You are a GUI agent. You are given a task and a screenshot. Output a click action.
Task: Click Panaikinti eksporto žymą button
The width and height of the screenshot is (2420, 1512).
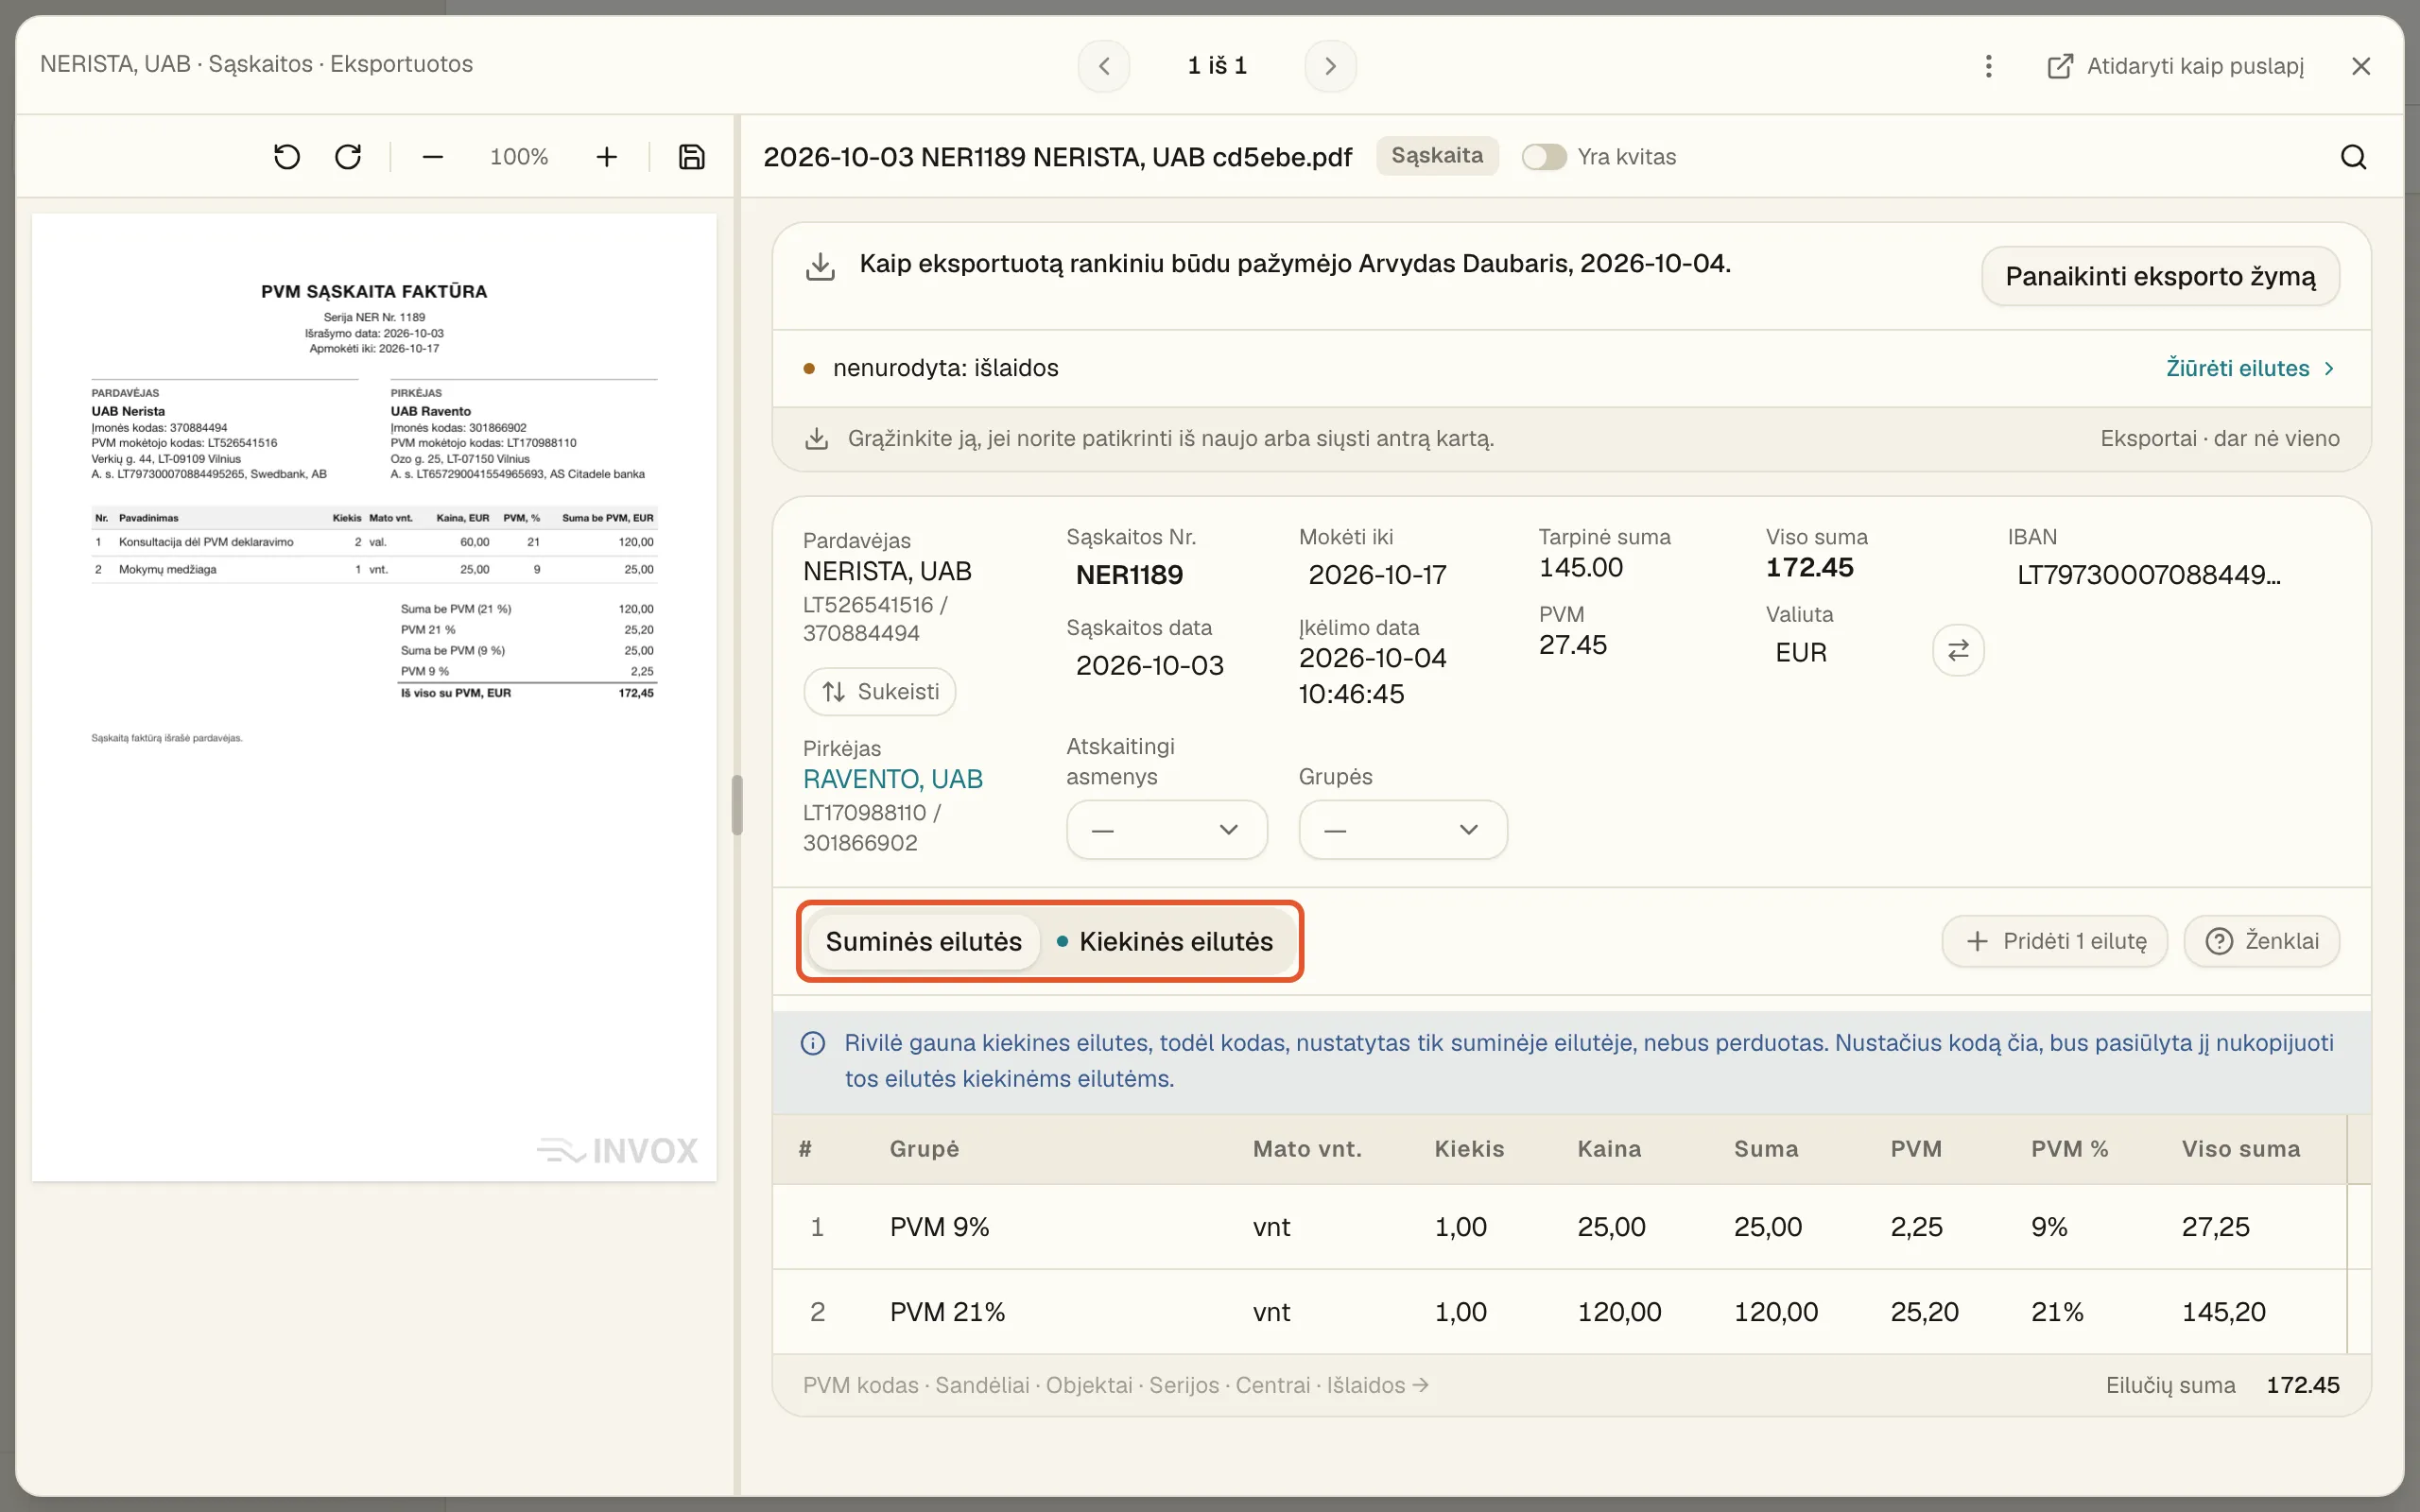(2160, 277)
